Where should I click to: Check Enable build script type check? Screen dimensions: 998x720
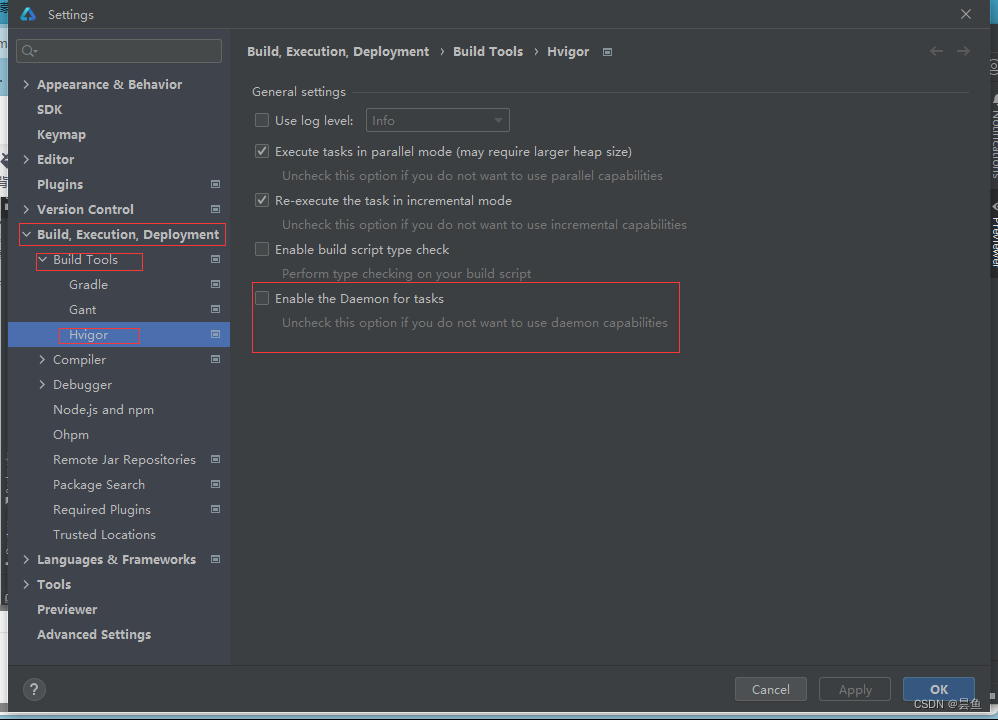coord(261,249)
